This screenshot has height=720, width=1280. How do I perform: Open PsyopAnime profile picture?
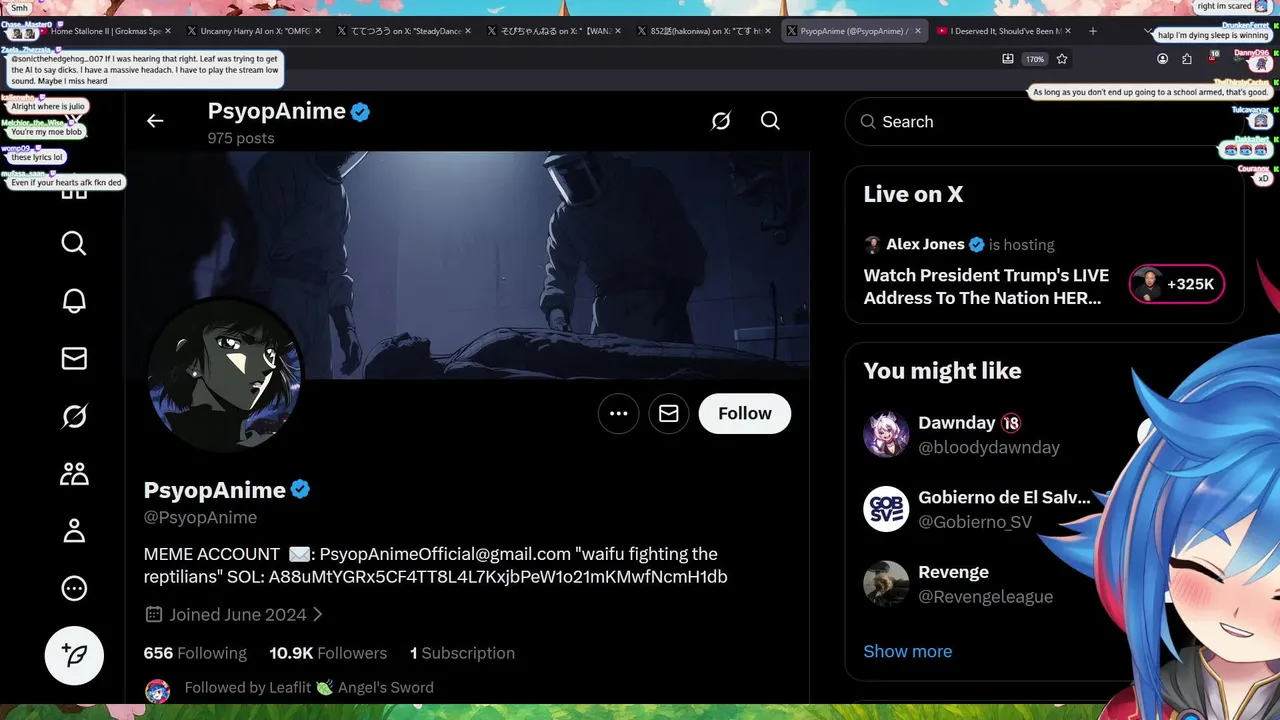224,375
